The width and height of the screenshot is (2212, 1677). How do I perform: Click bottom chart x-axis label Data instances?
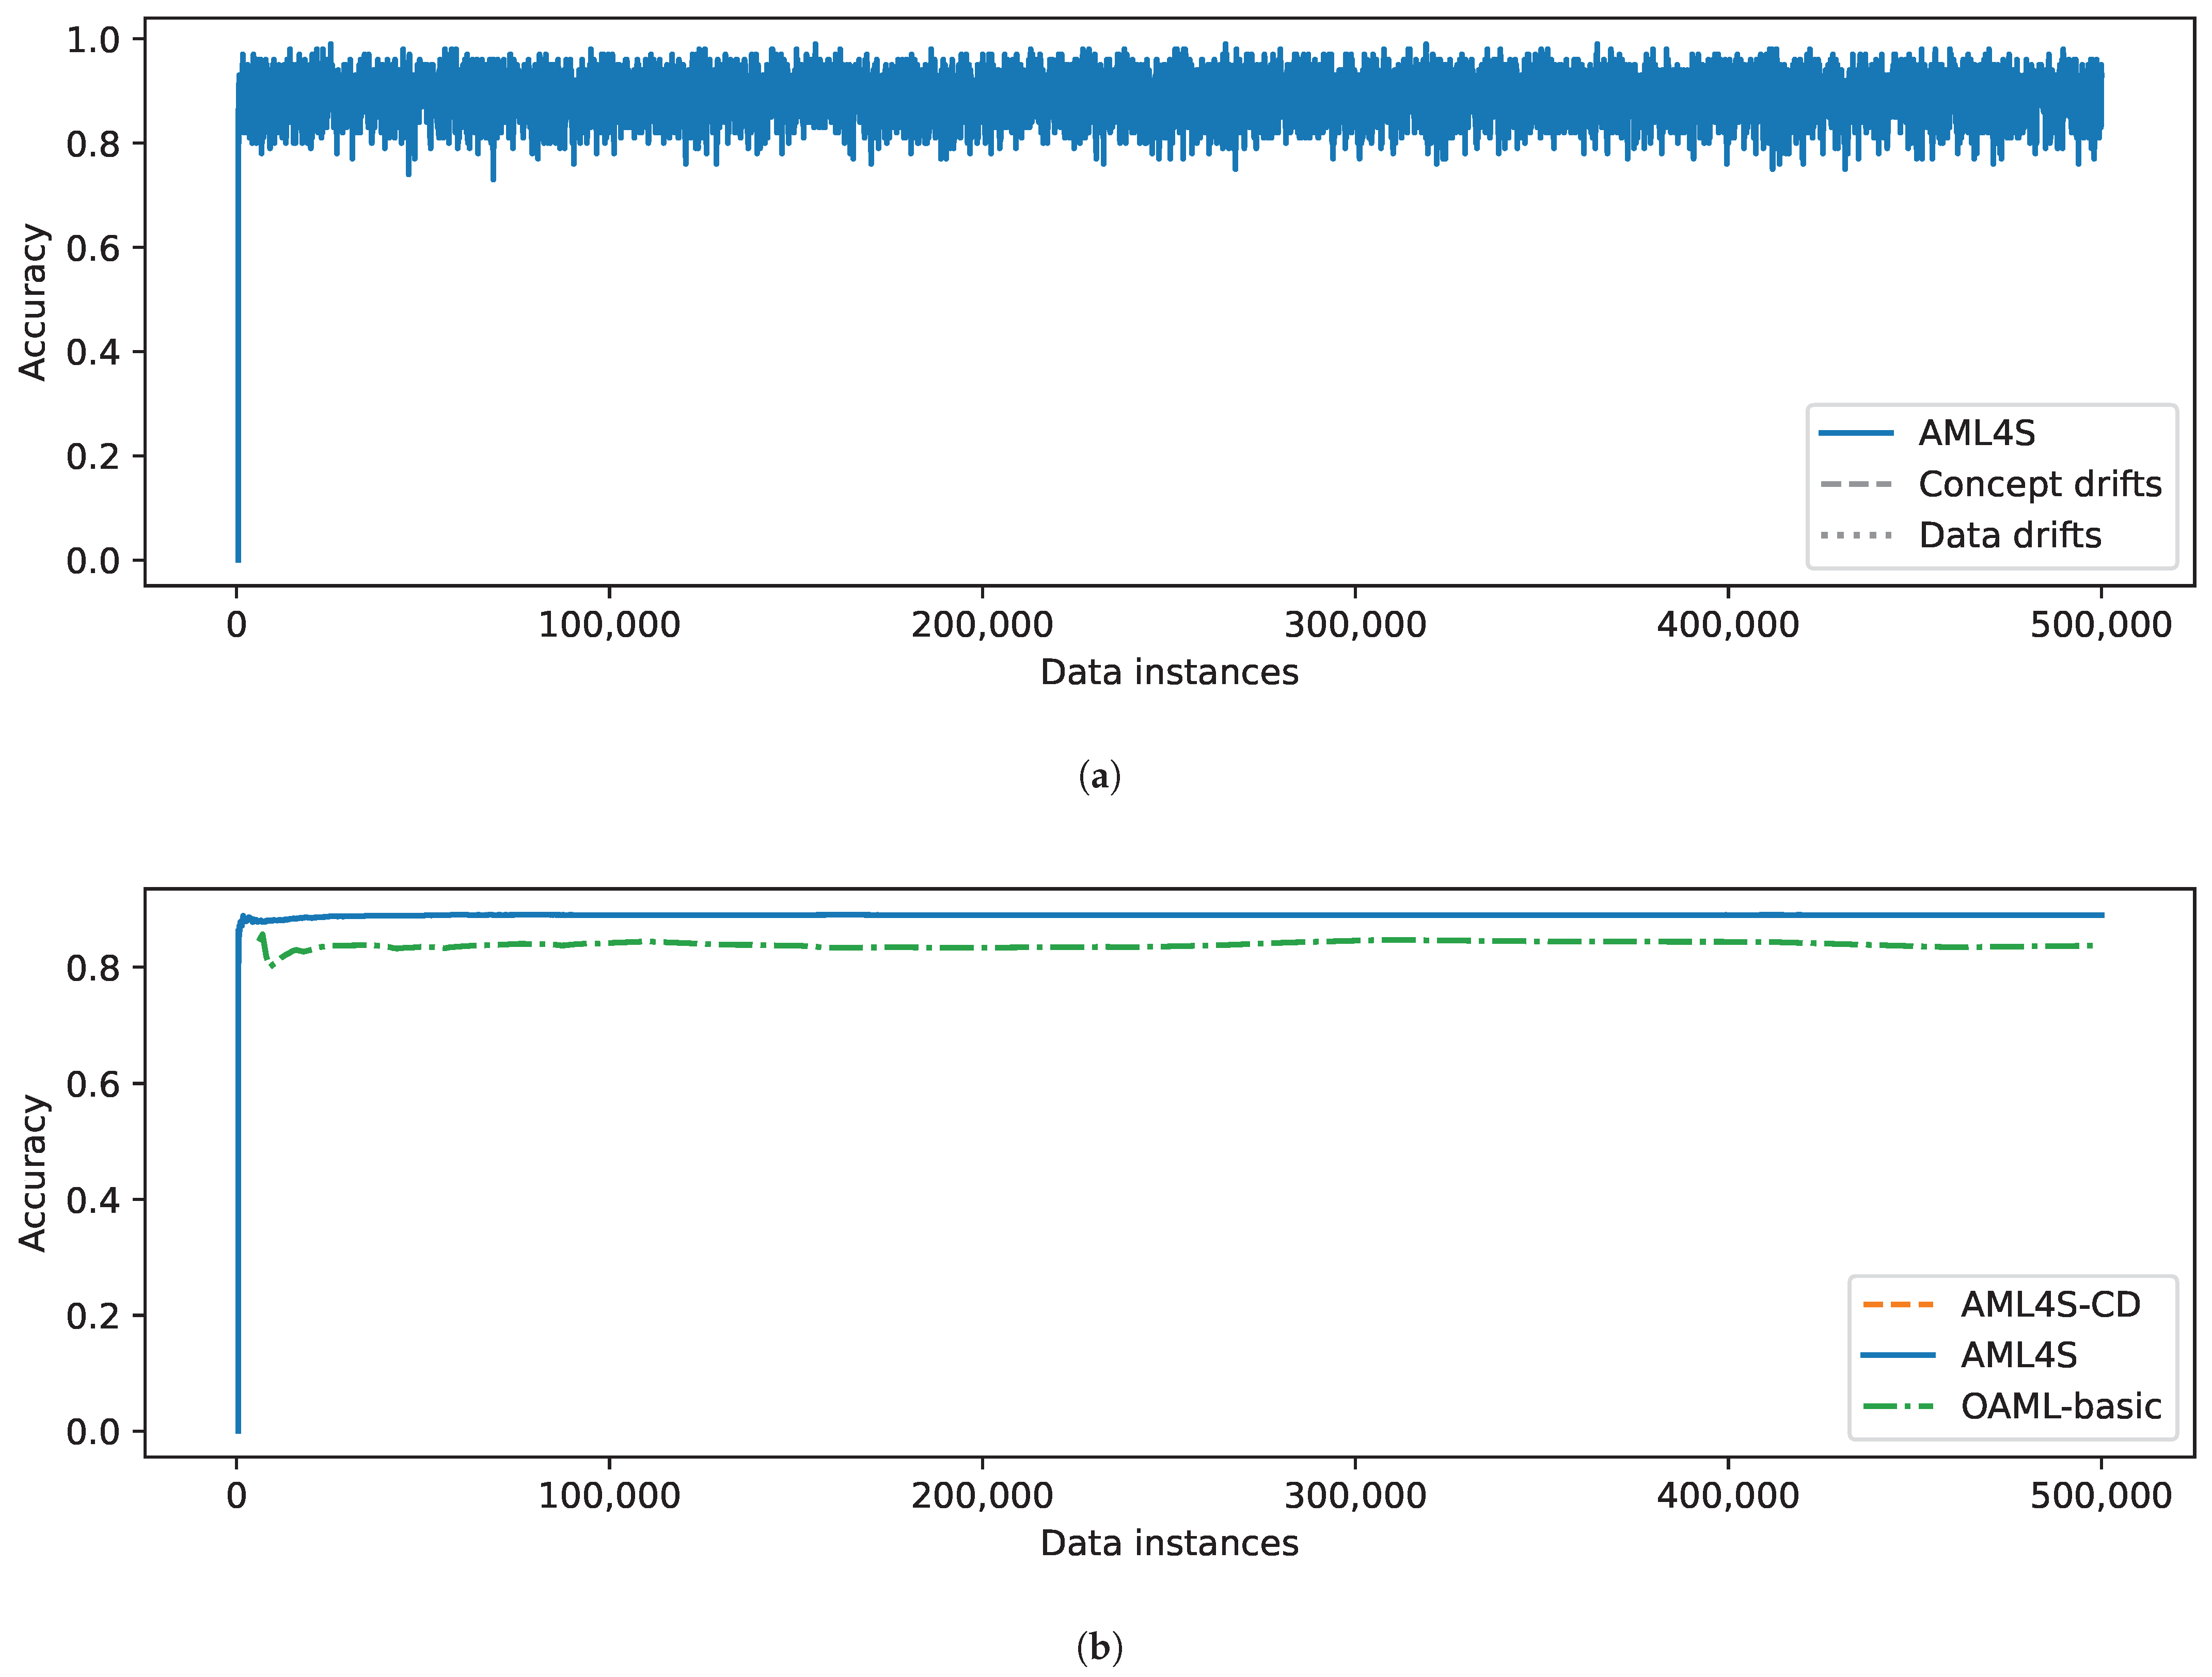[x=1169, y=1543]
